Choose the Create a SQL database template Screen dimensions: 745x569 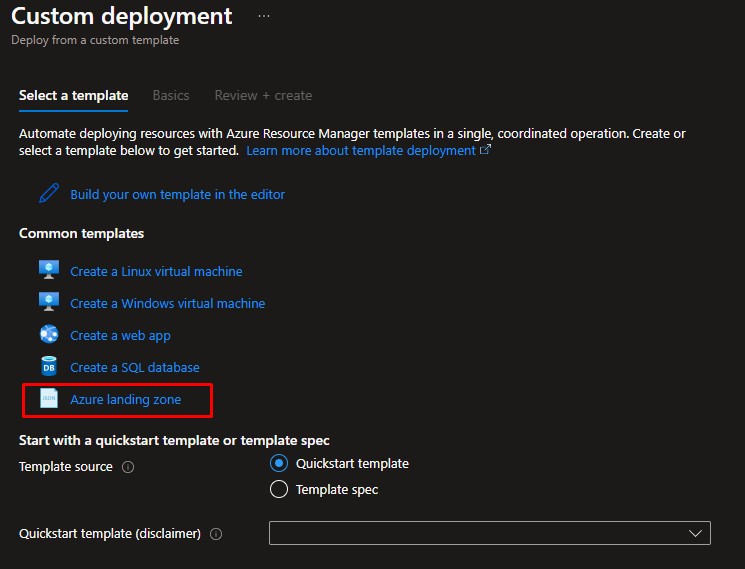pos(135,368)
